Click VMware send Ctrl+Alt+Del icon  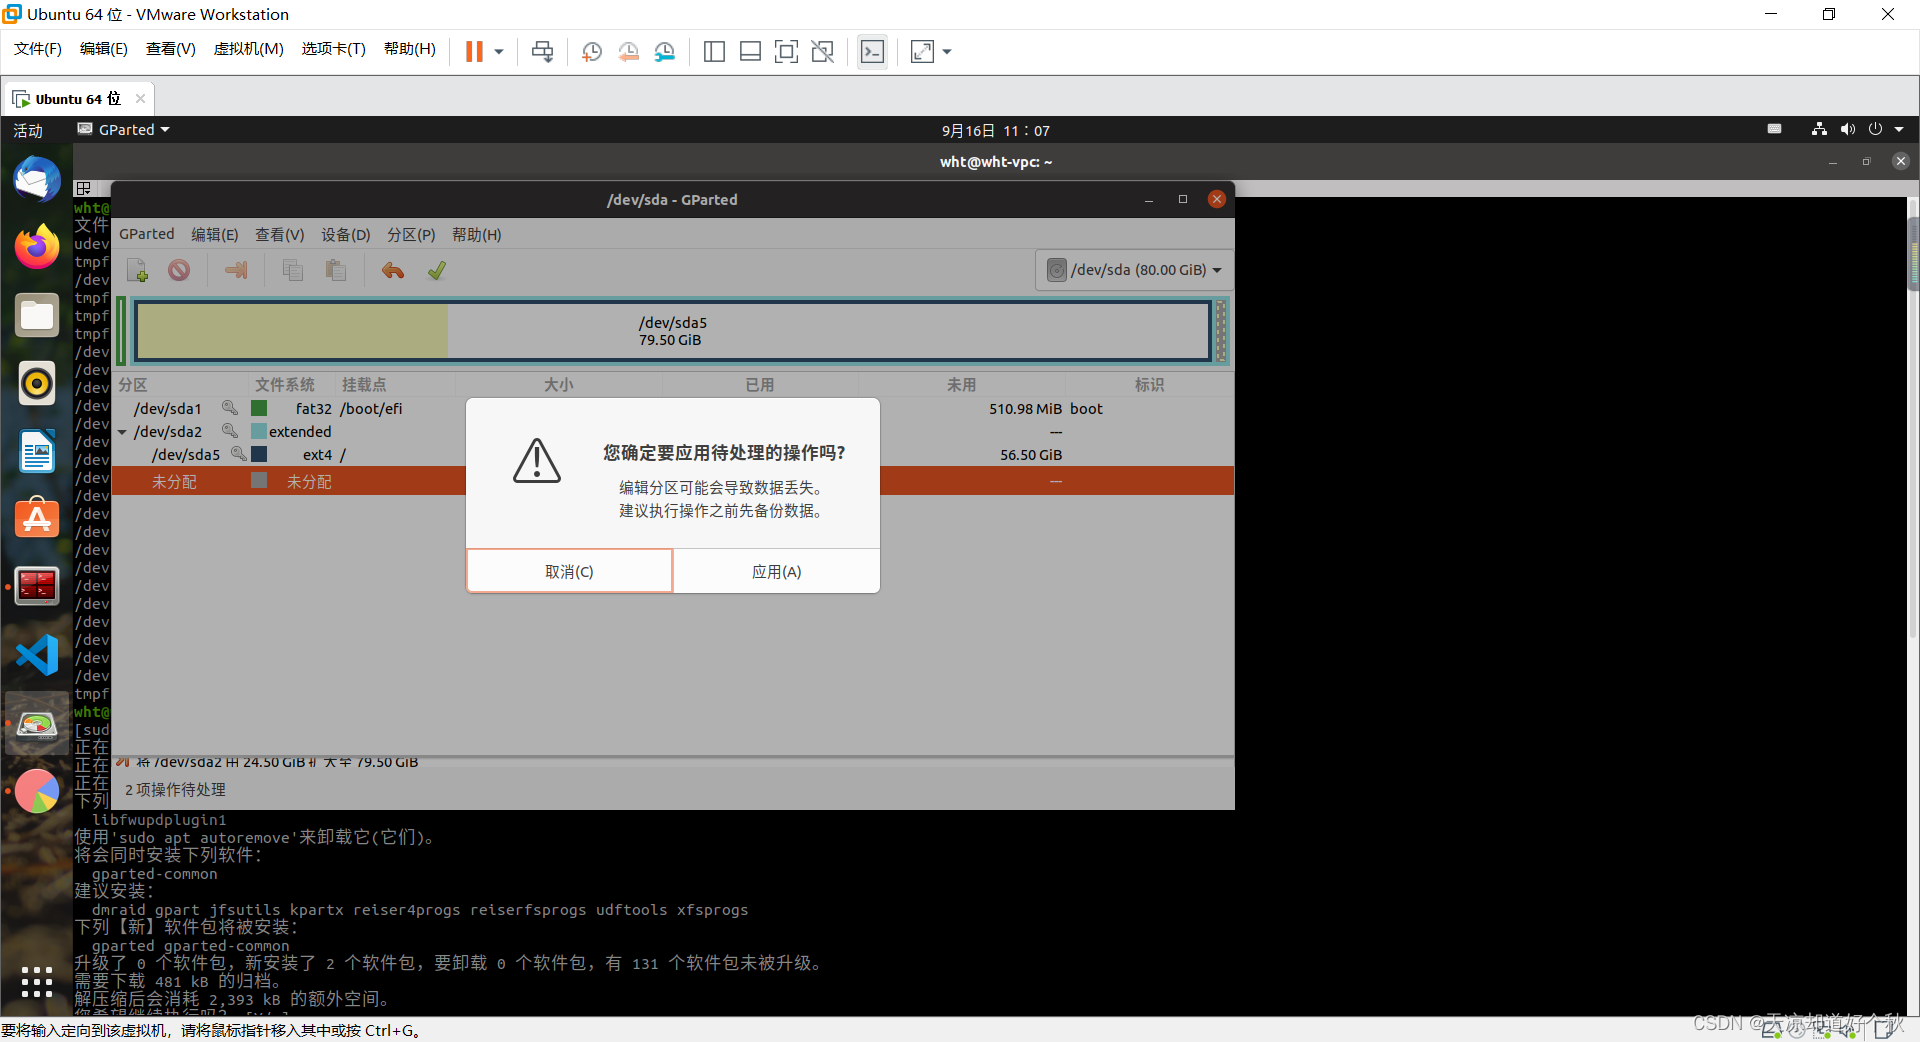click(542, 52)
